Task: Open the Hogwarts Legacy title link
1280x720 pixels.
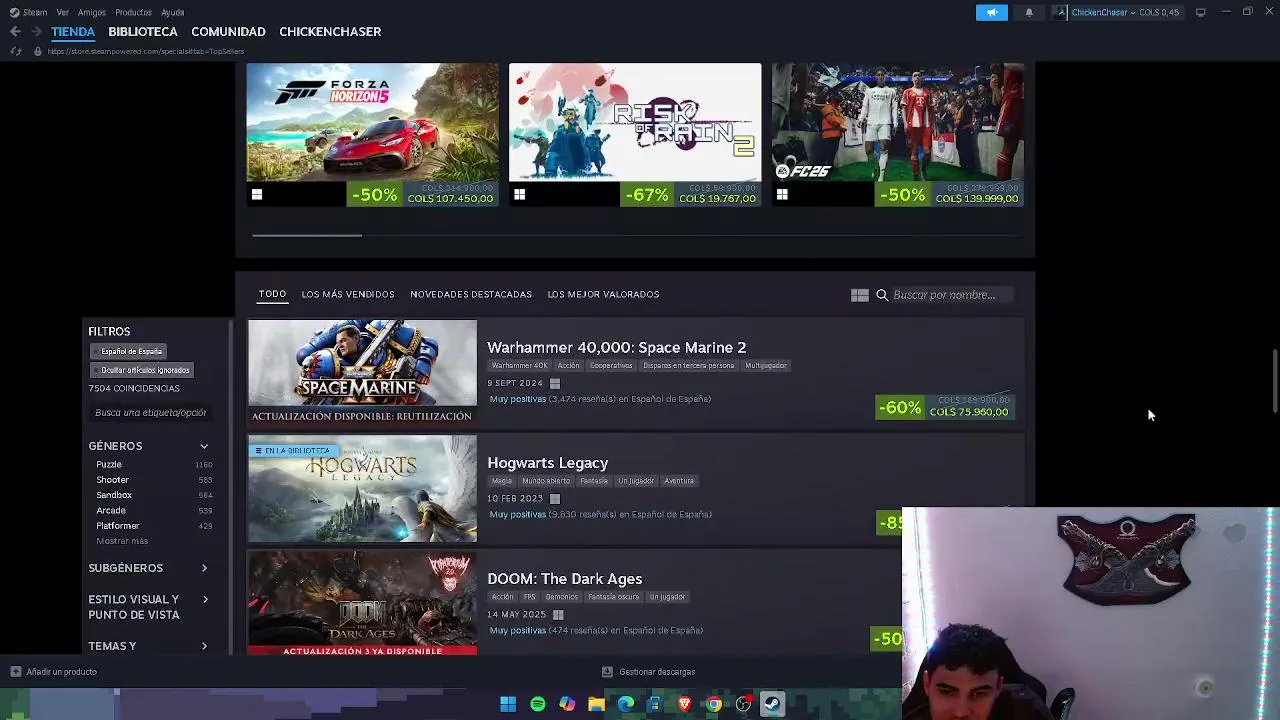Action: pyautogui.click(x=547, y=463)
